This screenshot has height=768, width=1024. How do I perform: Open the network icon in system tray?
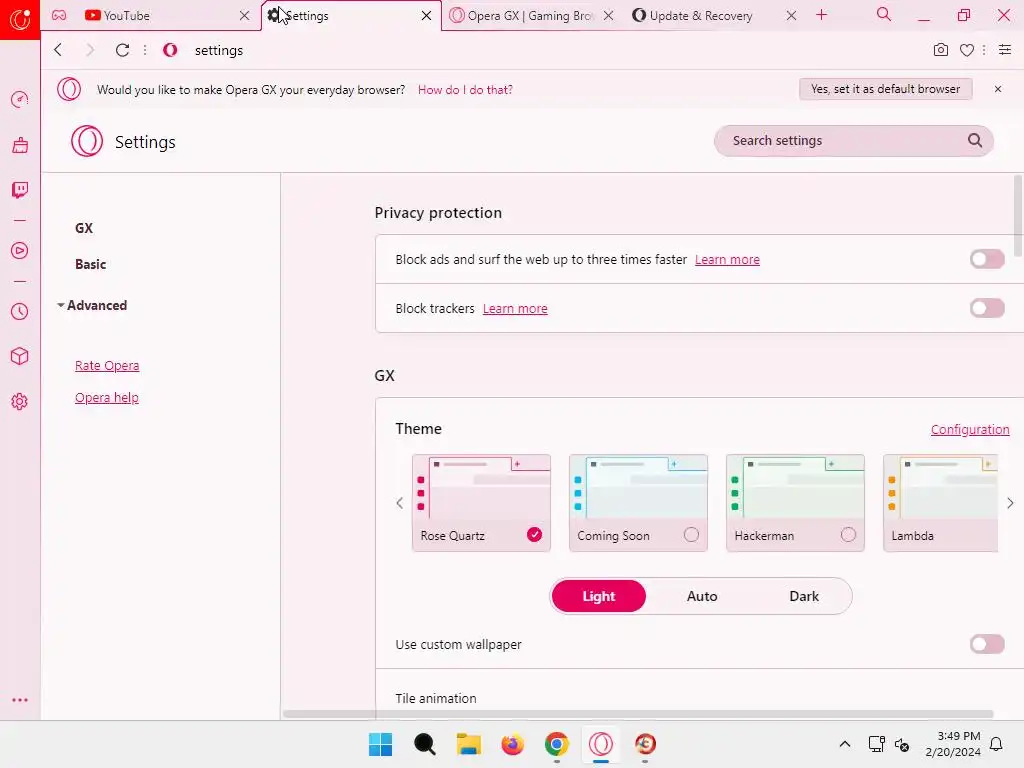876,744
